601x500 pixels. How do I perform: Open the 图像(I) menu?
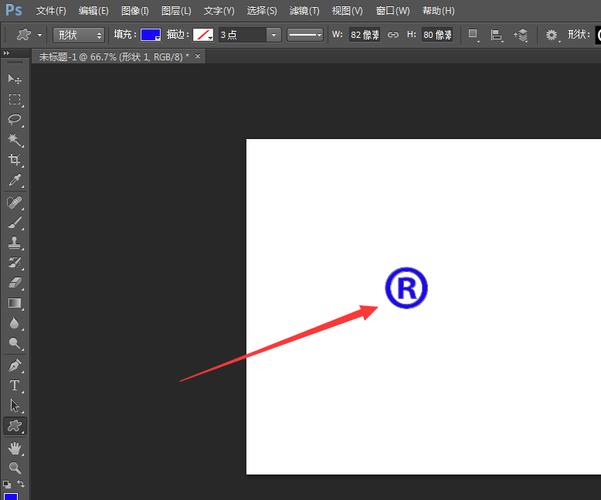135,11
